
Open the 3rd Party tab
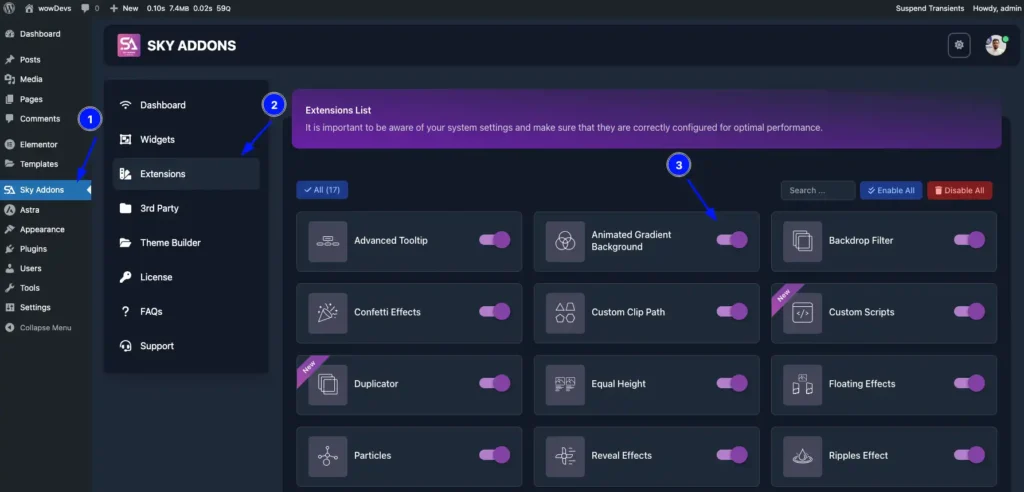coord(186,208)
